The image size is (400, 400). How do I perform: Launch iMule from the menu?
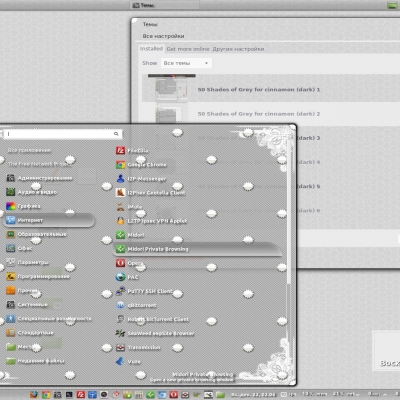click(x=129, y=207)
